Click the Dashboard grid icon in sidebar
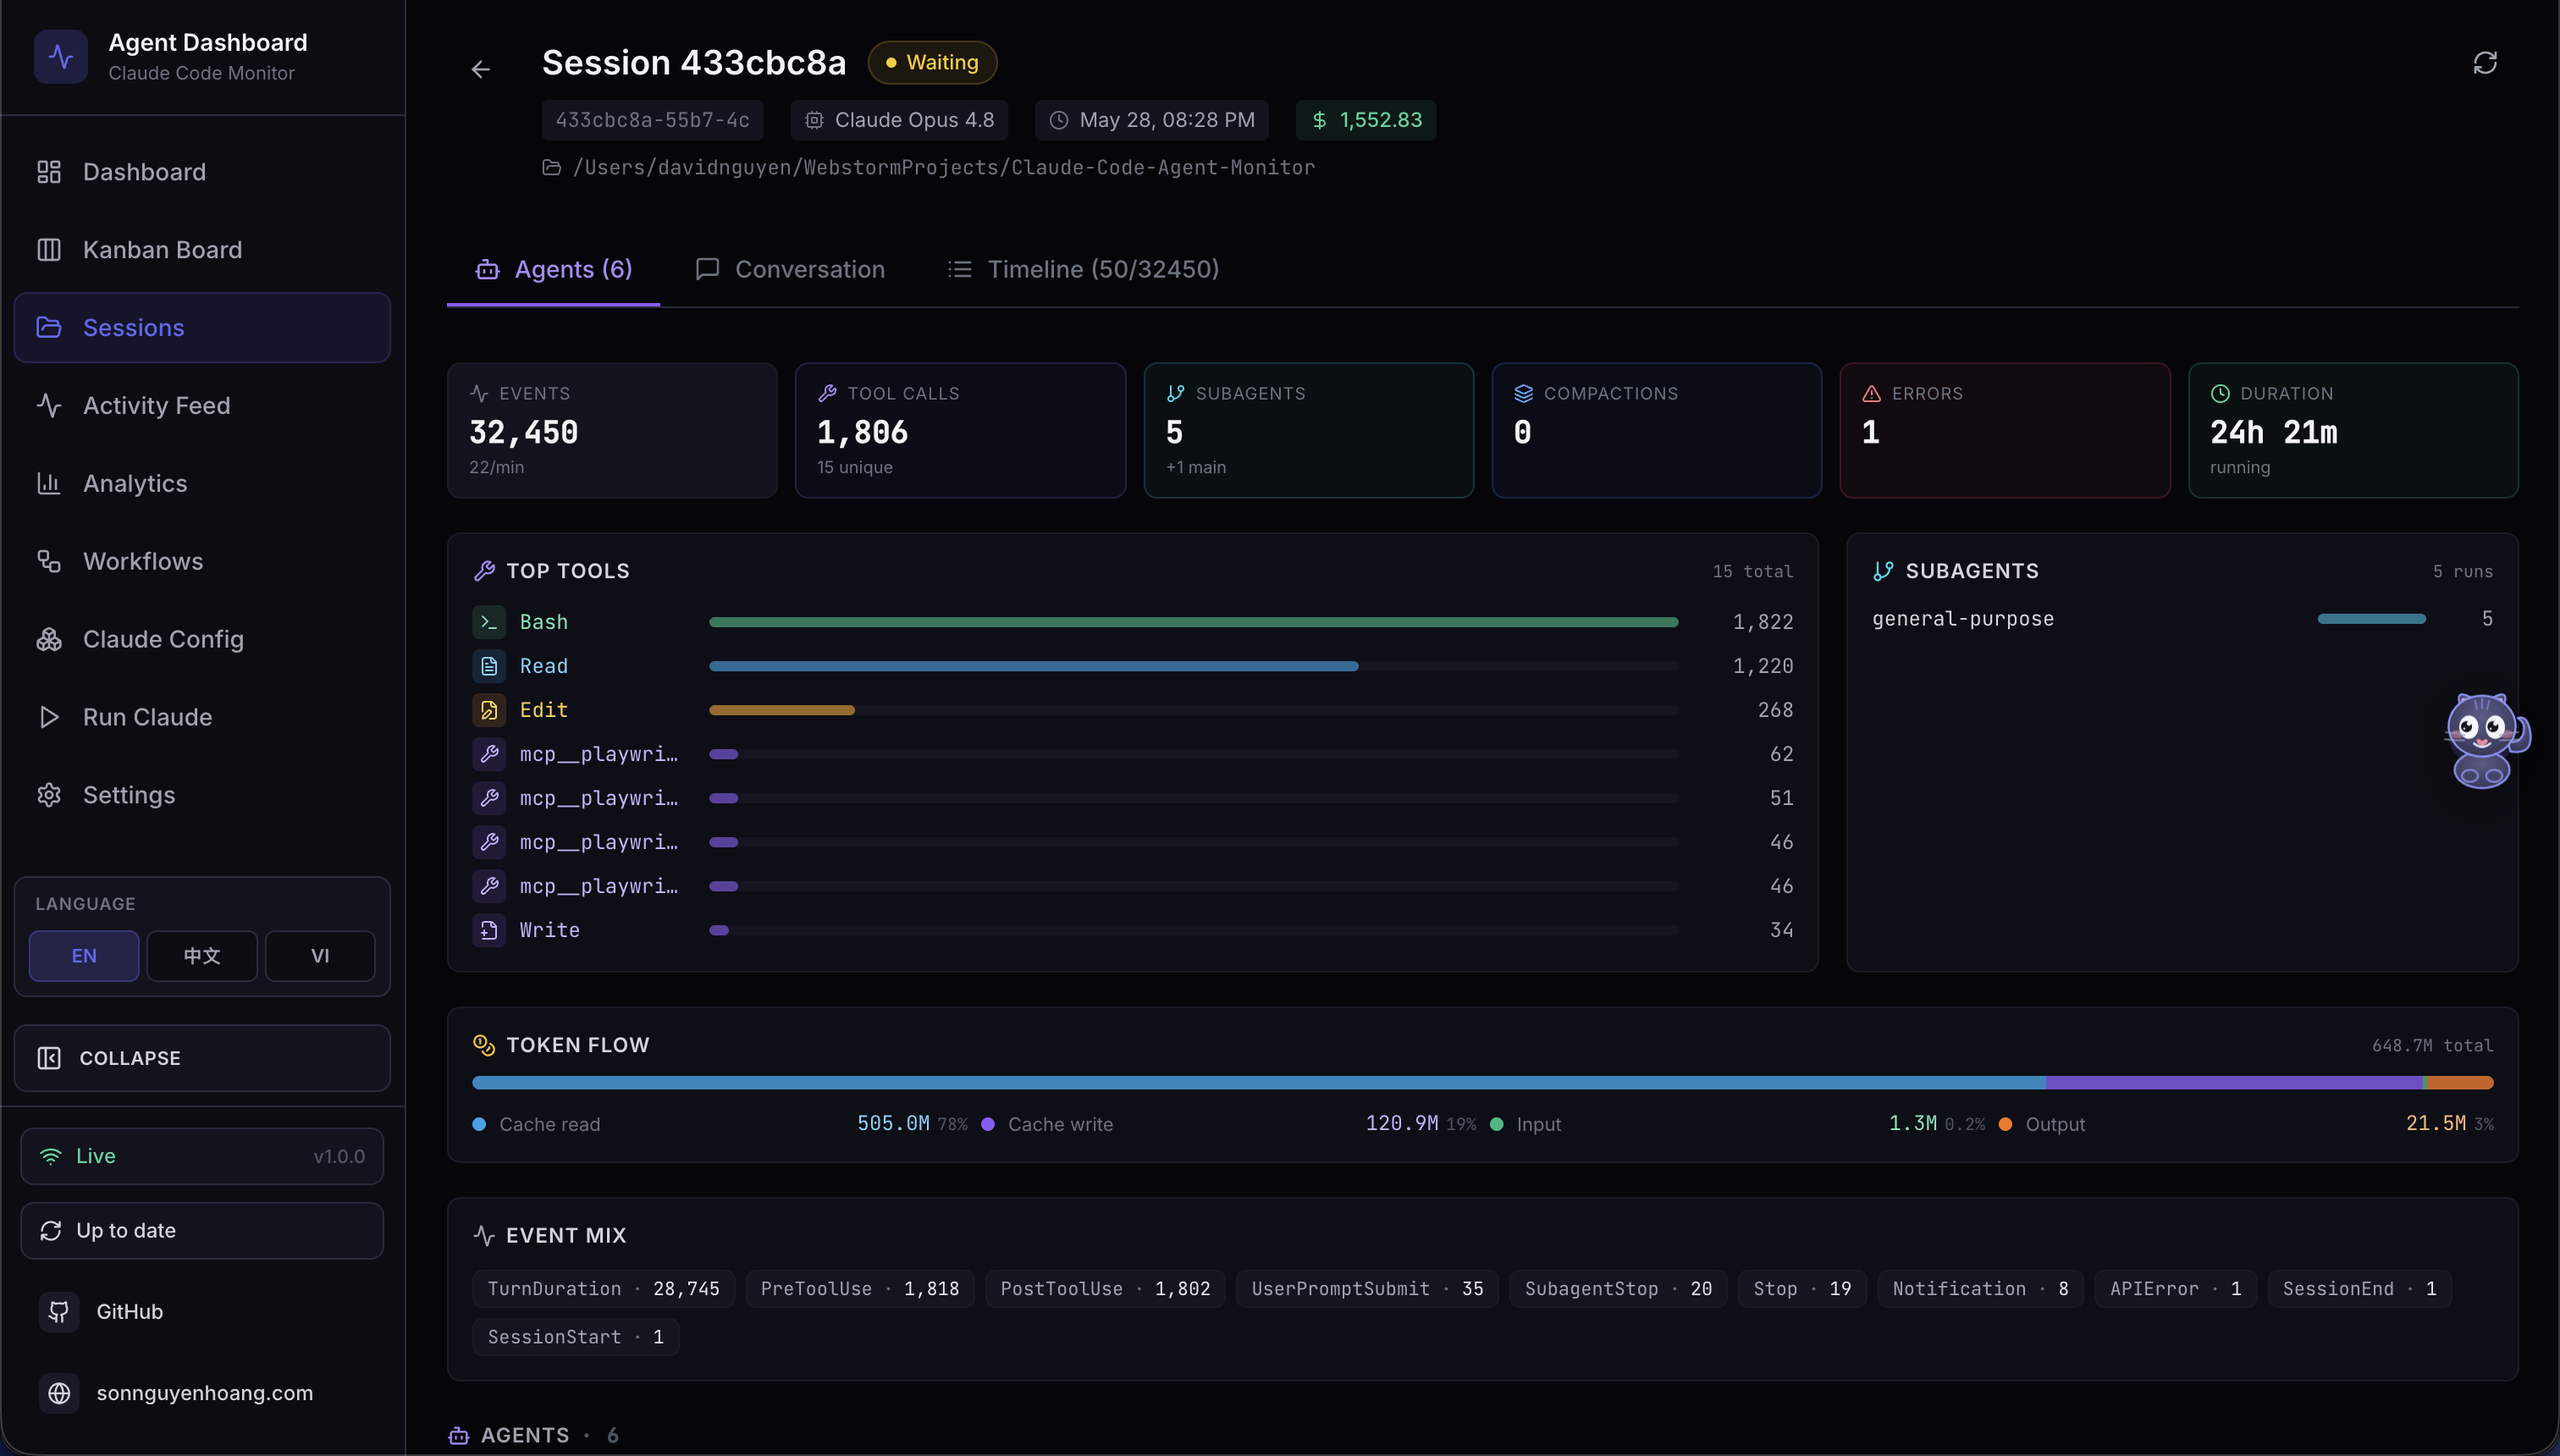The image size is (2560, 1456). pyautogui.click(x=49, y=172)
